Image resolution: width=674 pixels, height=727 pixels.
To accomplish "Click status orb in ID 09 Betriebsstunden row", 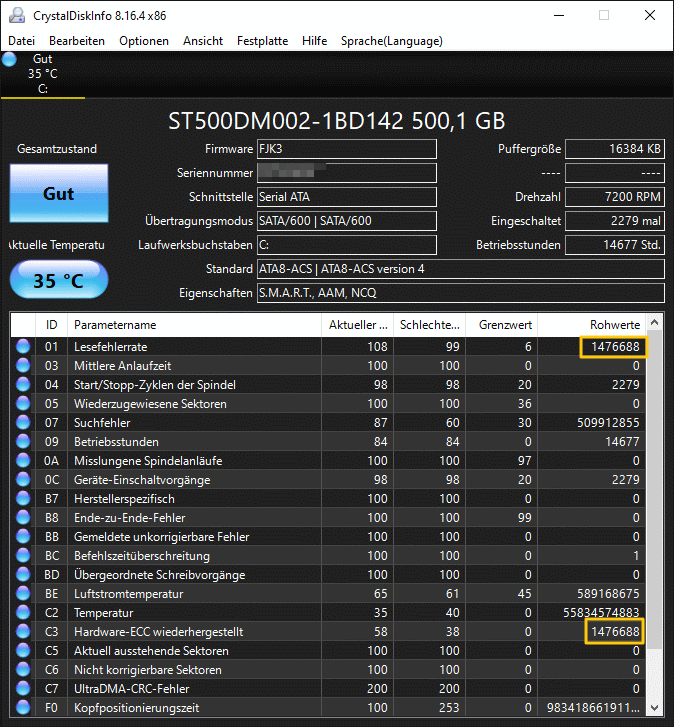I will pos(23,441).
